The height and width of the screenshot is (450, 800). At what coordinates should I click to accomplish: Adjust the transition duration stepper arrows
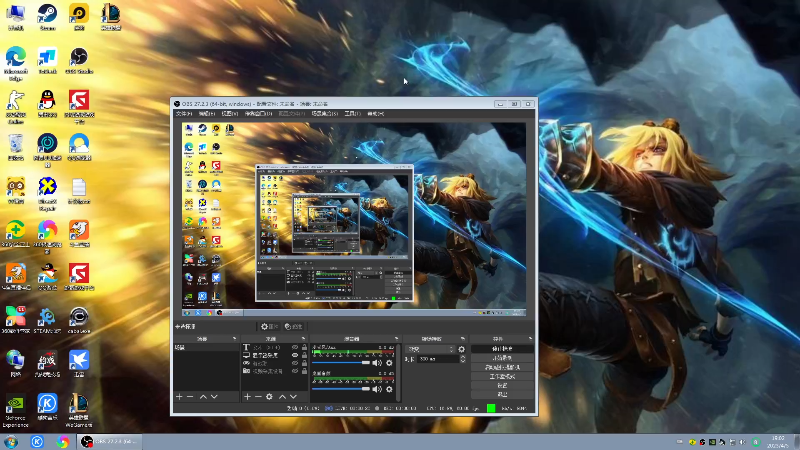click(x=462, y=359)
